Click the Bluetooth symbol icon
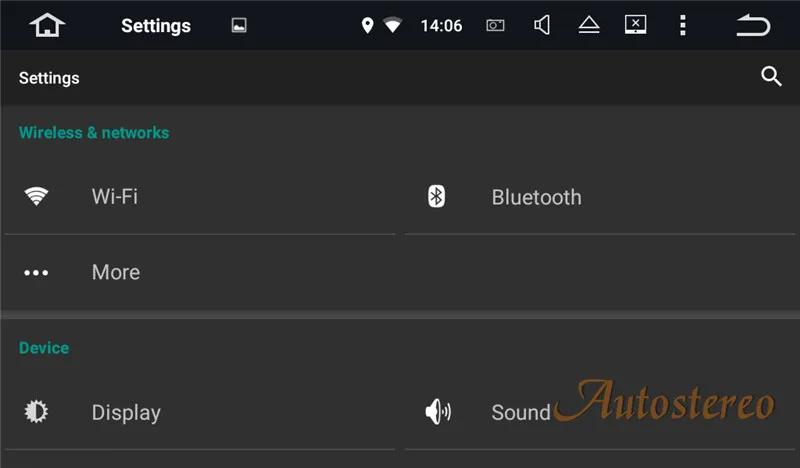This screenshot has height=468, width=800. coord(436,196)
